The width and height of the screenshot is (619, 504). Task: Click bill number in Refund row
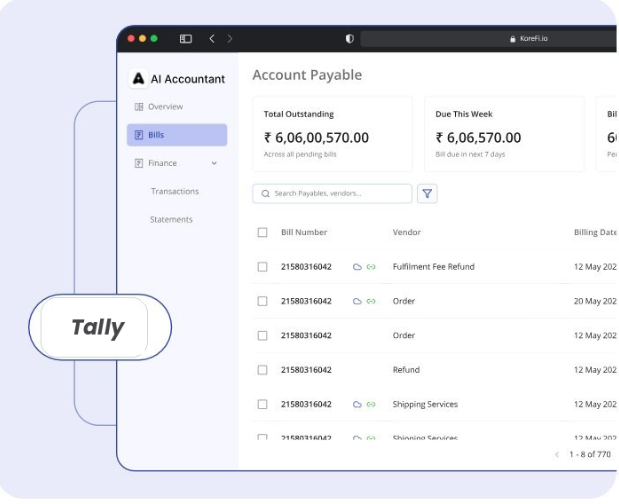[306, 370]
